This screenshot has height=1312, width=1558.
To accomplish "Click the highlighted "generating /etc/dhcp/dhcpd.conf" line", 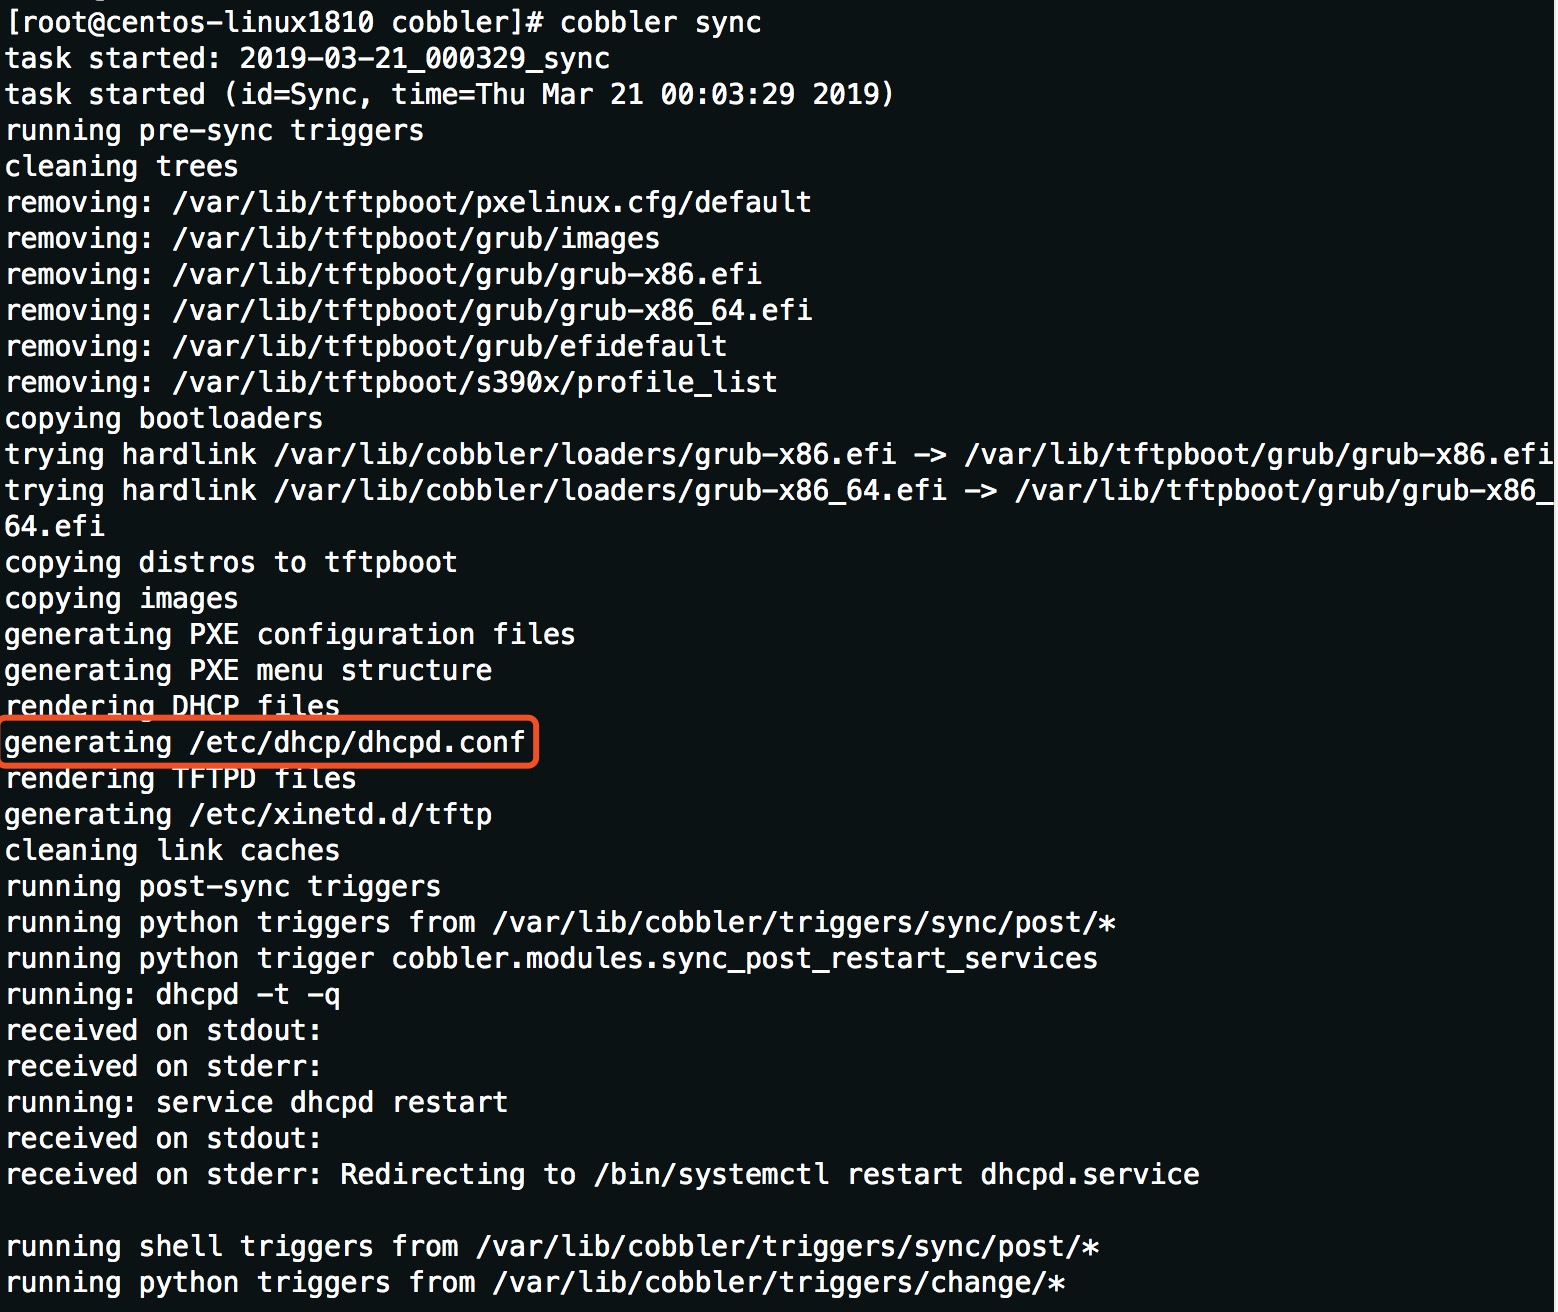I will pos(265,743).
